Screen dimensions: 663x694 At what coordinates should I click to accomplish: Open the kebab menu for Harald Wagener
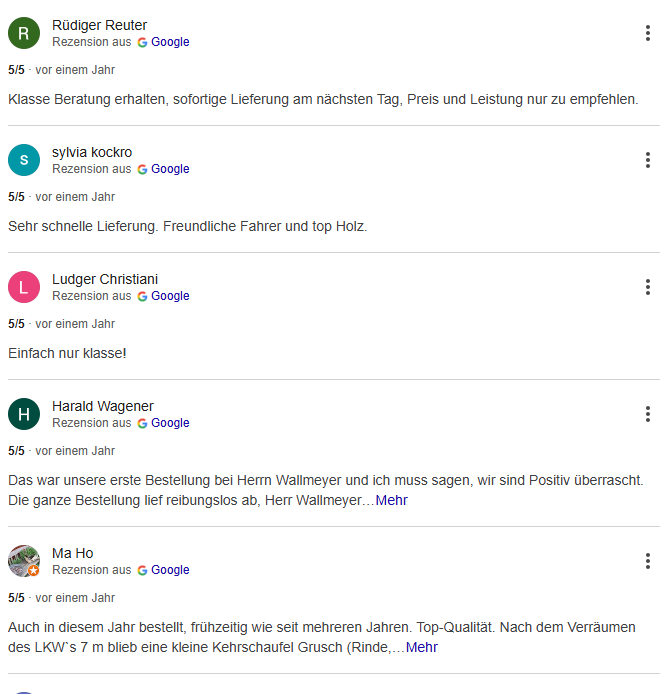click(648, 414)
